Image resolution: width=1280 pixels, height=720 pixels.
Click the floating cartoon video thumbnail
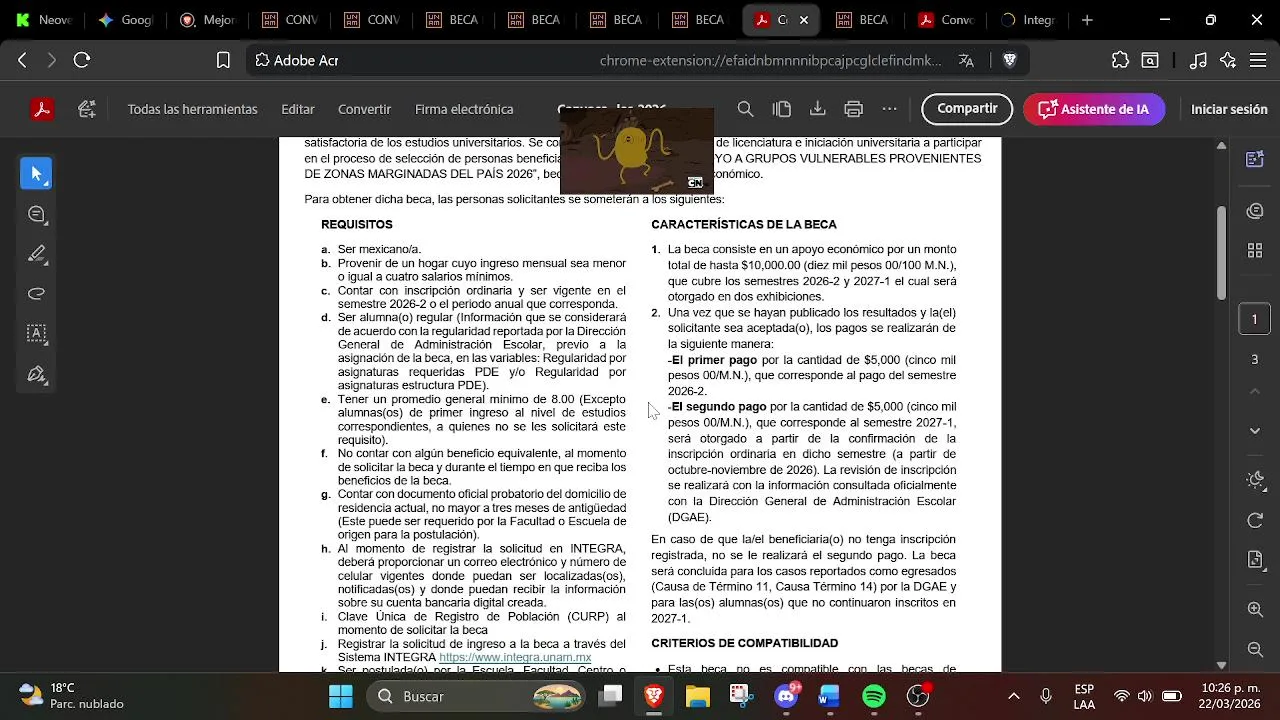(637, 150)
